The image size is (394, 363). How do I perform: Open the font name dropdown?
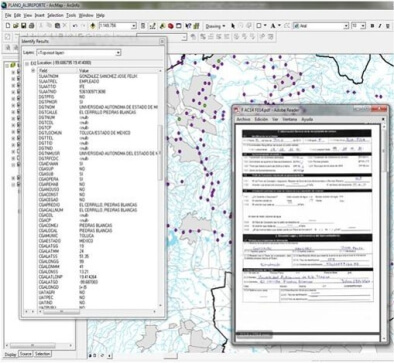[346, 26]
